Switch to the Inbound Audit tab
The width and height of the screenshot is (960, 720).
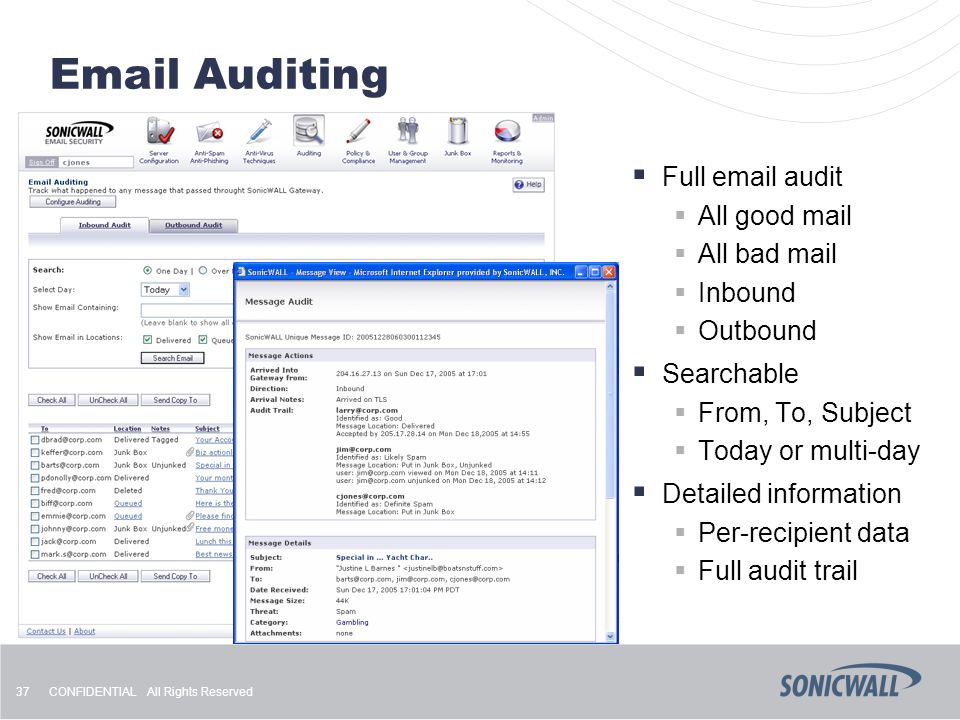point(104,225)
